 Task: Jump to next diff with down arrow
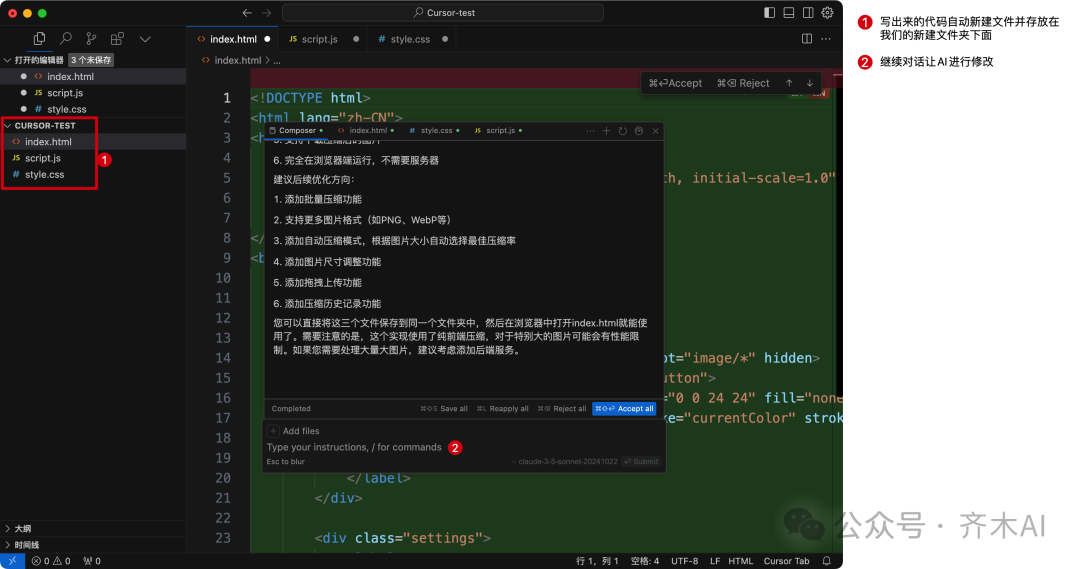click(809, 83)
